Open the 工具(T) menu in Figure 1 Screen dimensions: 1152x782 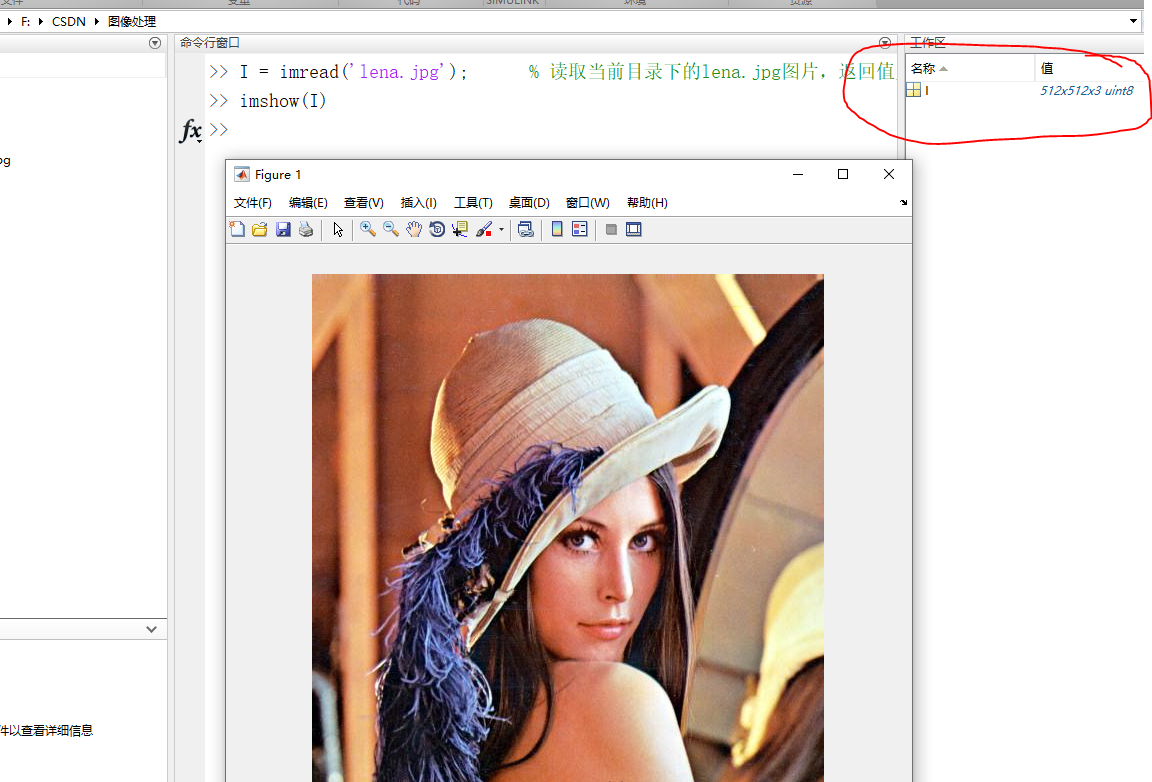point(473,203)
